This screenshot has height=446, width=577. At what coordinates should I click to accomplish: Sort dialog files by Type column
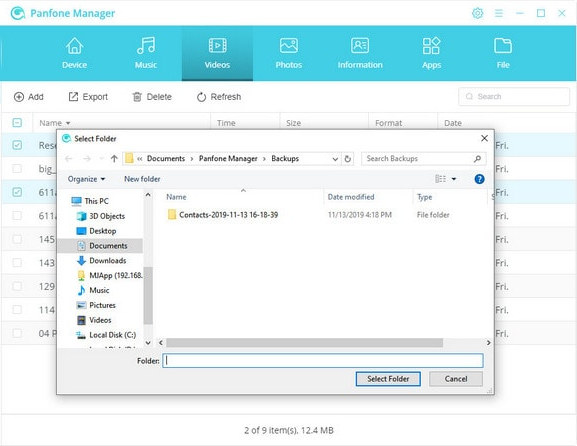[x=424, y=197]
